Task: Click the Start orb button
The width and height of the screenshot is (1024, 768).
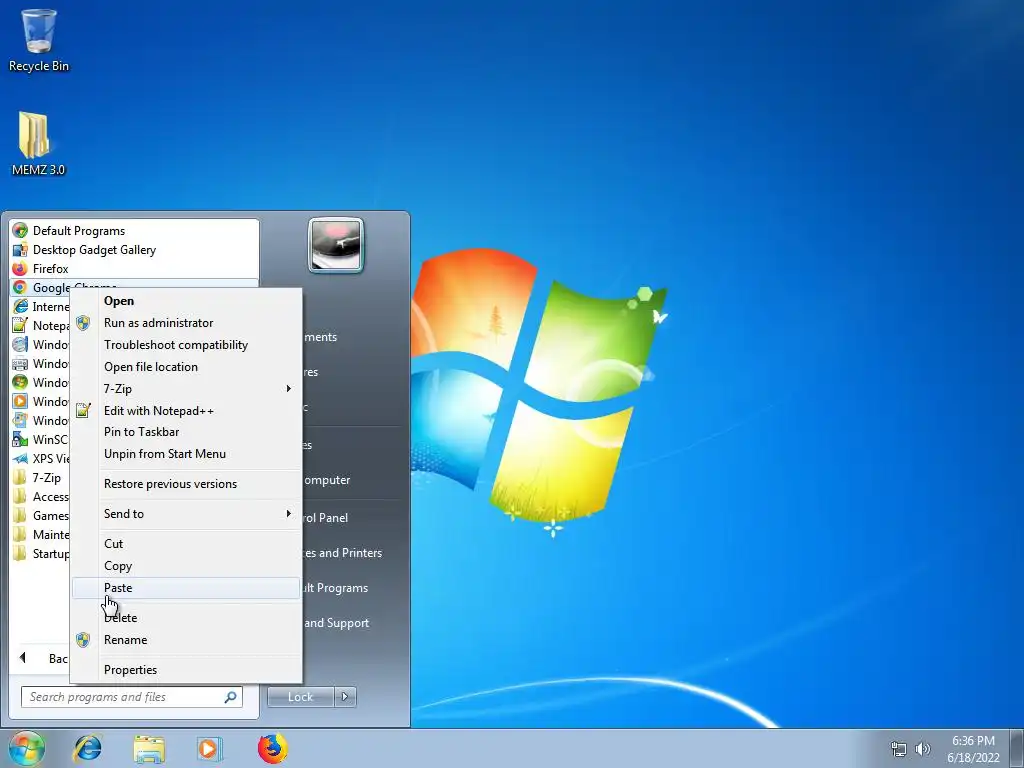Action: [x=26, y=748]
